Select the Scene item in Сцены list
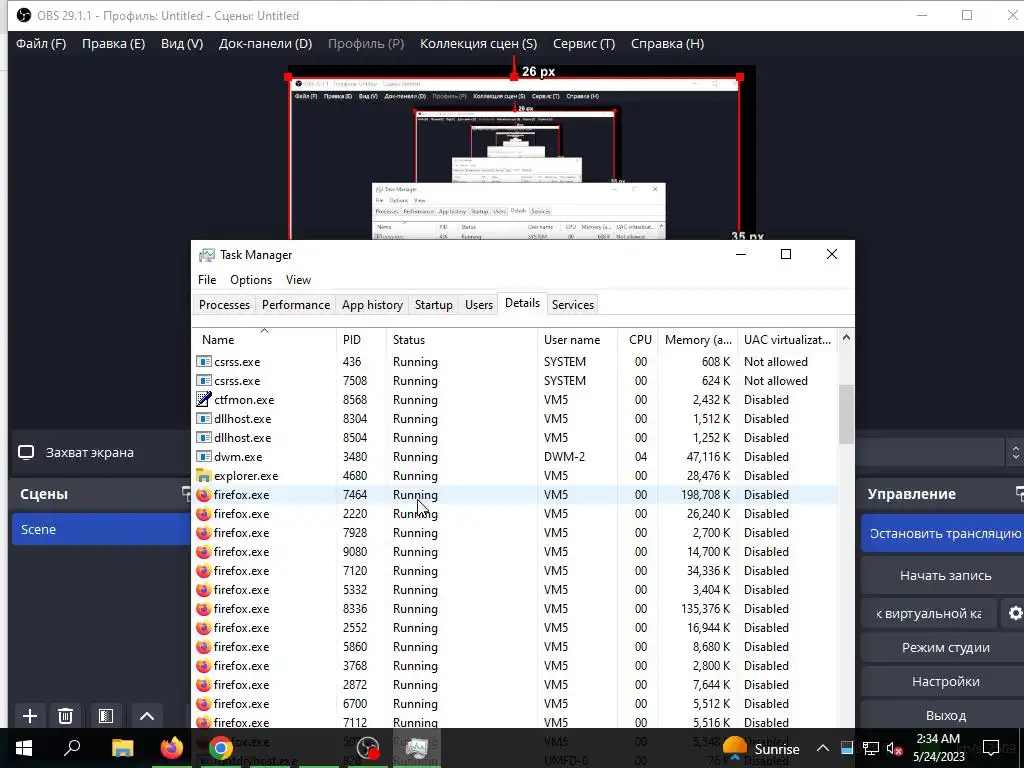Image resolution: width=1024 pixels, height=768 pixels. (x=101, y=530)
